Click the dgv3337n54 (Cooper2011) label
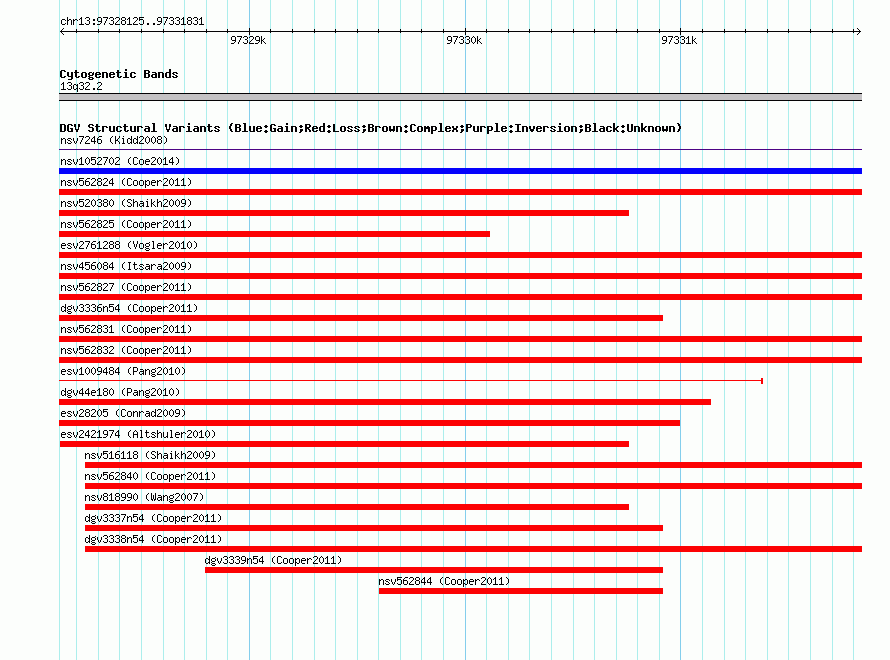The image size is (890, 660). click(x=153, y=518)
